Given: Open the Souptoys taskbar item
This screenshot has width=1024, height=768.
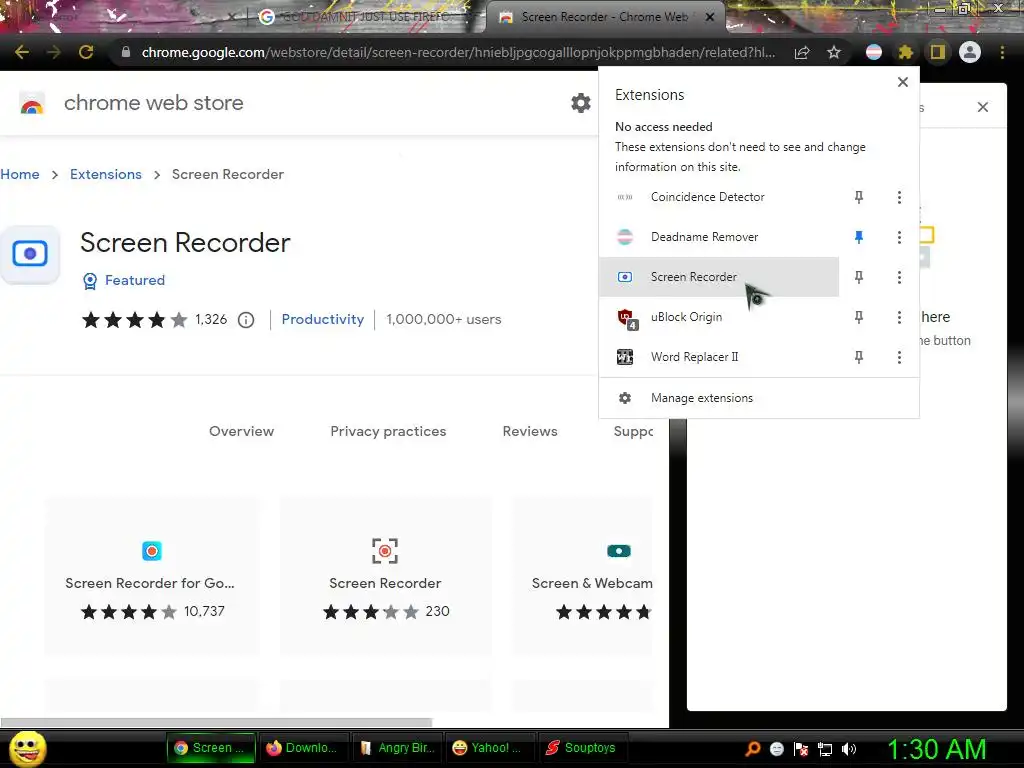Looking at the screenshot, I should tap(581, 748).
